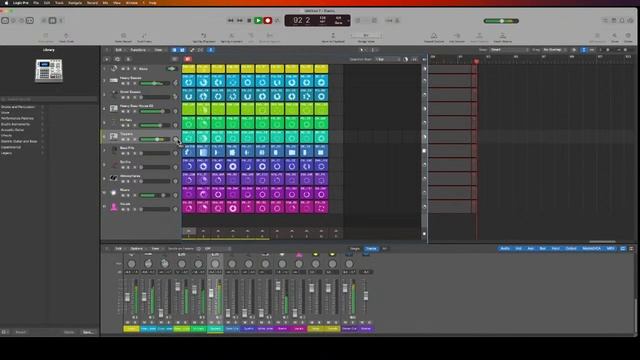Adjust the selected sixth track's volume slider
This screenshot has height=360, width=640.
[155, 139]
